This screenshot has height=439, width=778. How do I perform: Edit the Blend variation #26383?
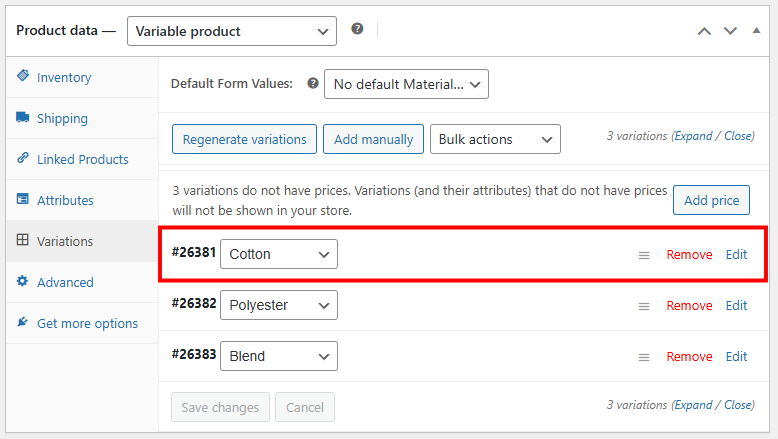(736, 357)
